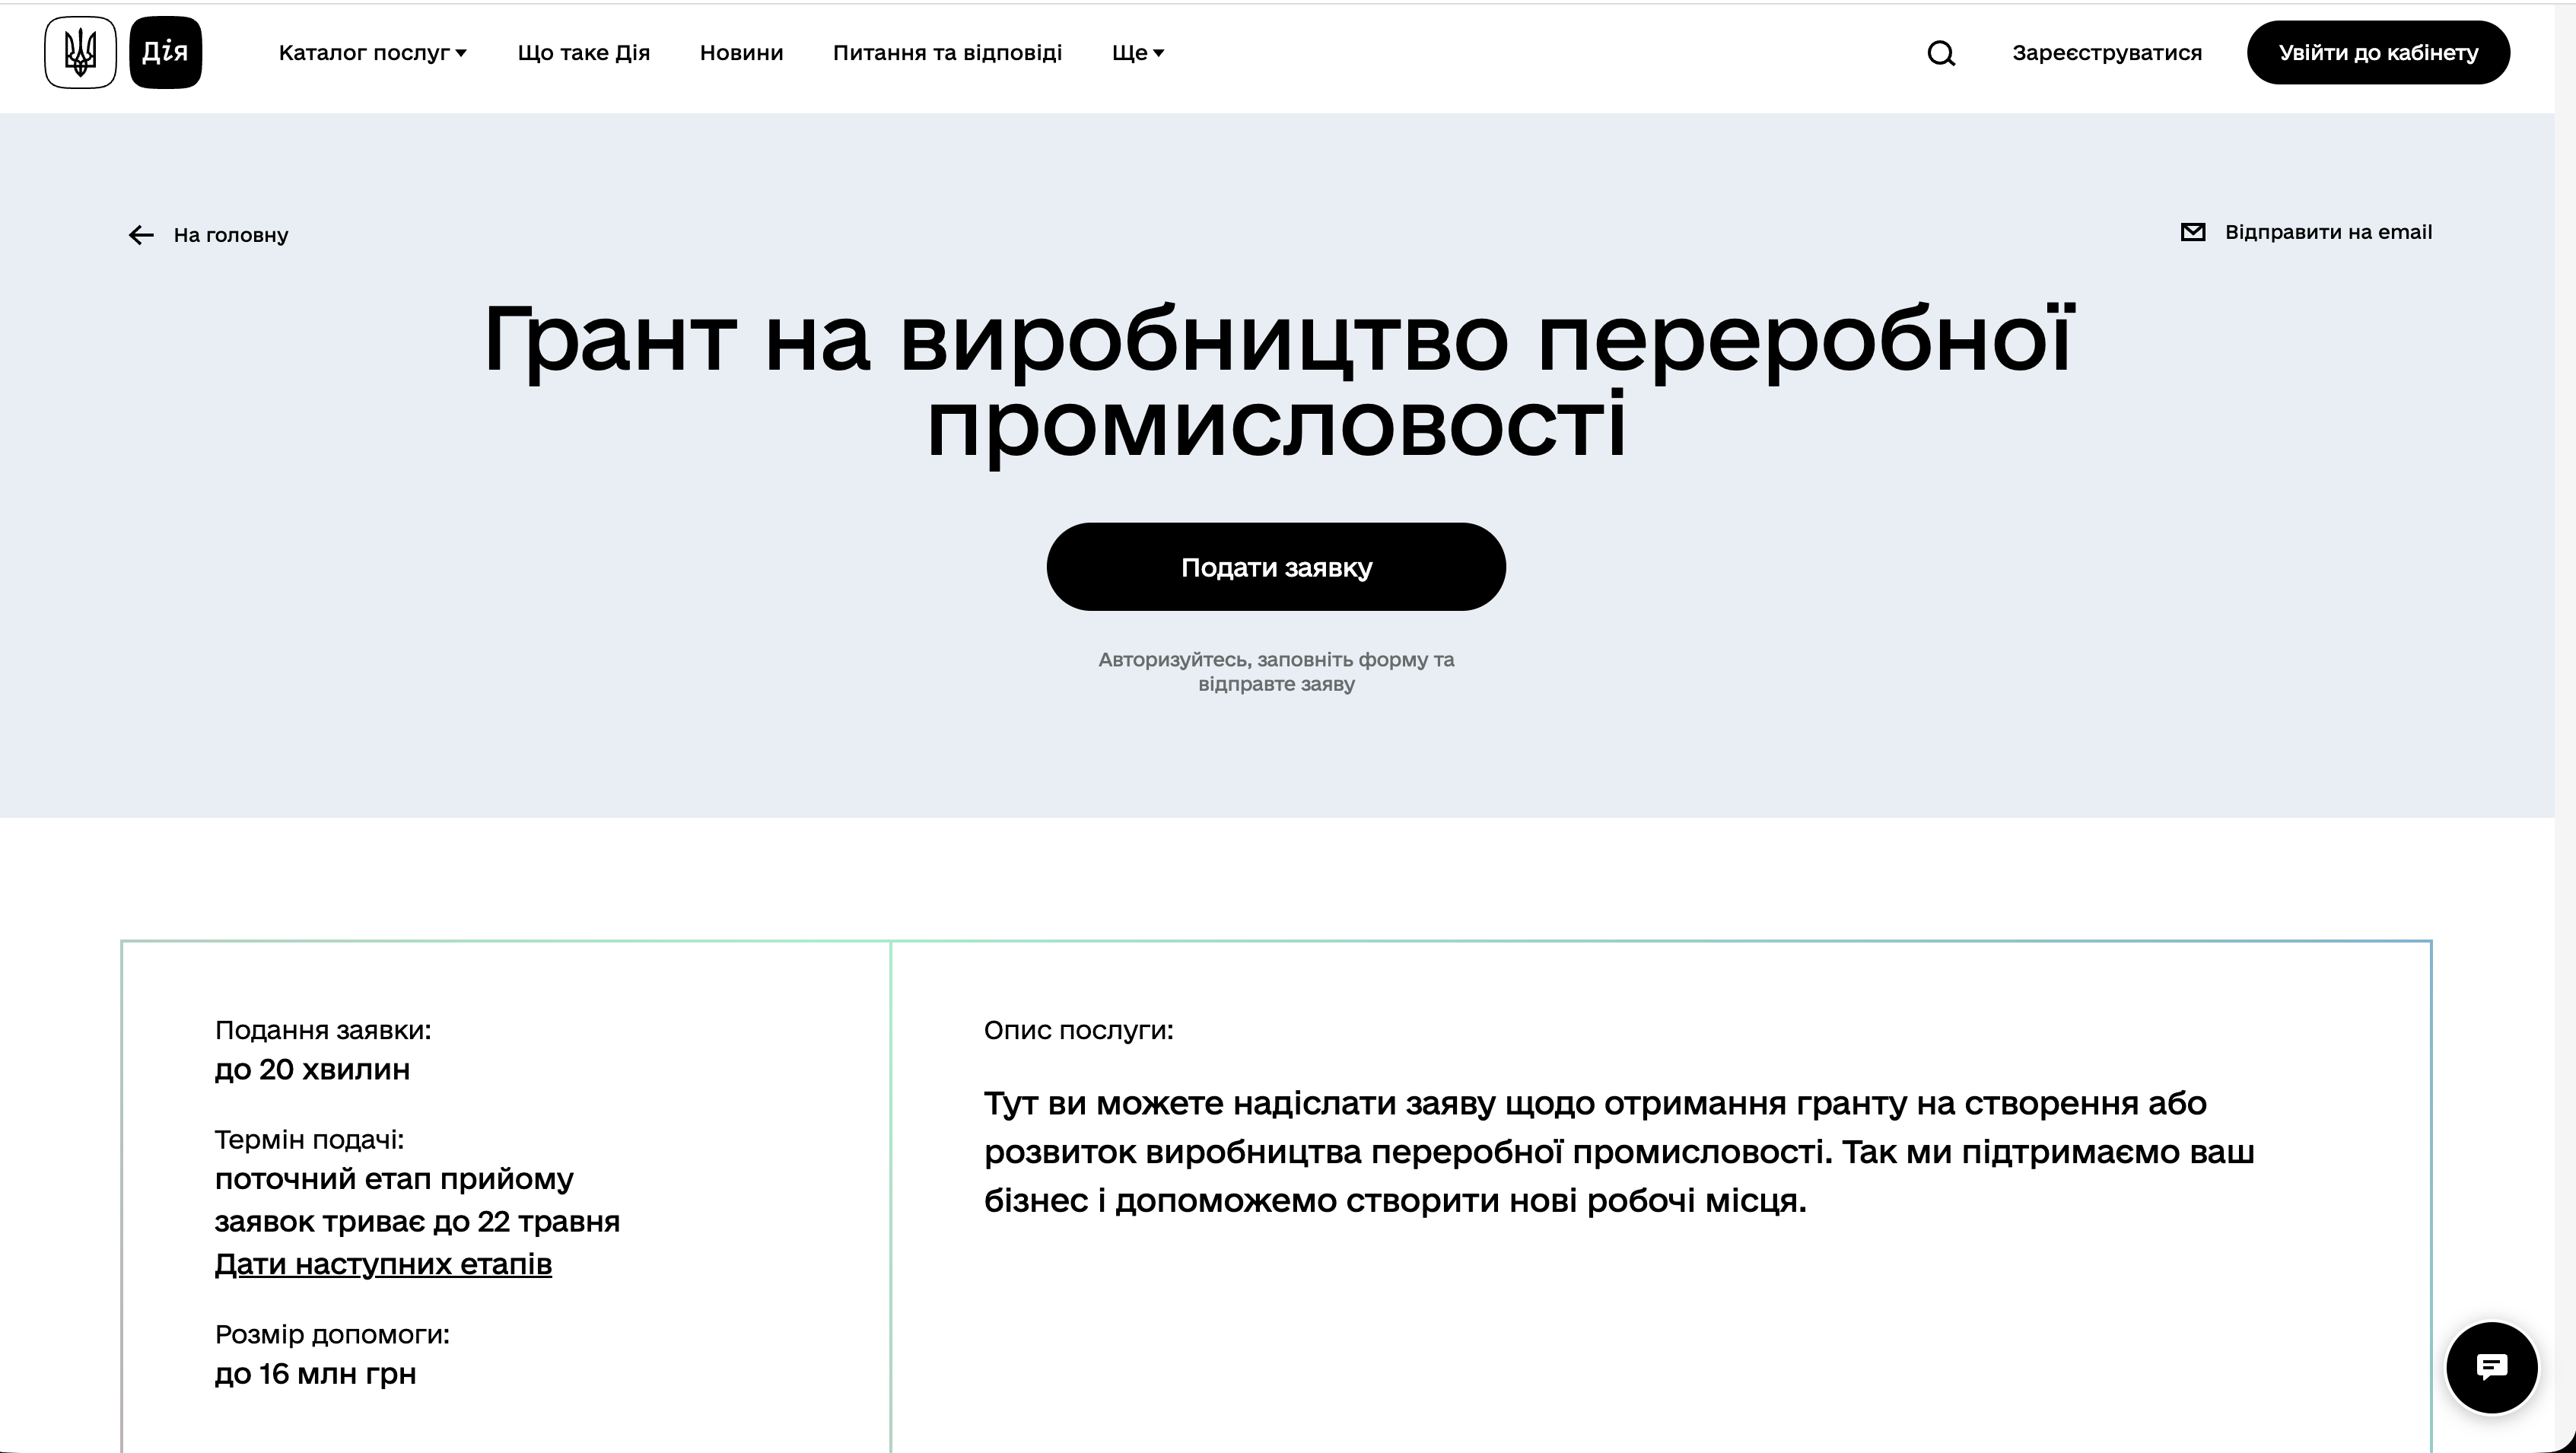This screenshot has width=2576, height=1453.
Task: Click the Ukrainian trident emblem logo
Action: [x=80, y=52]
